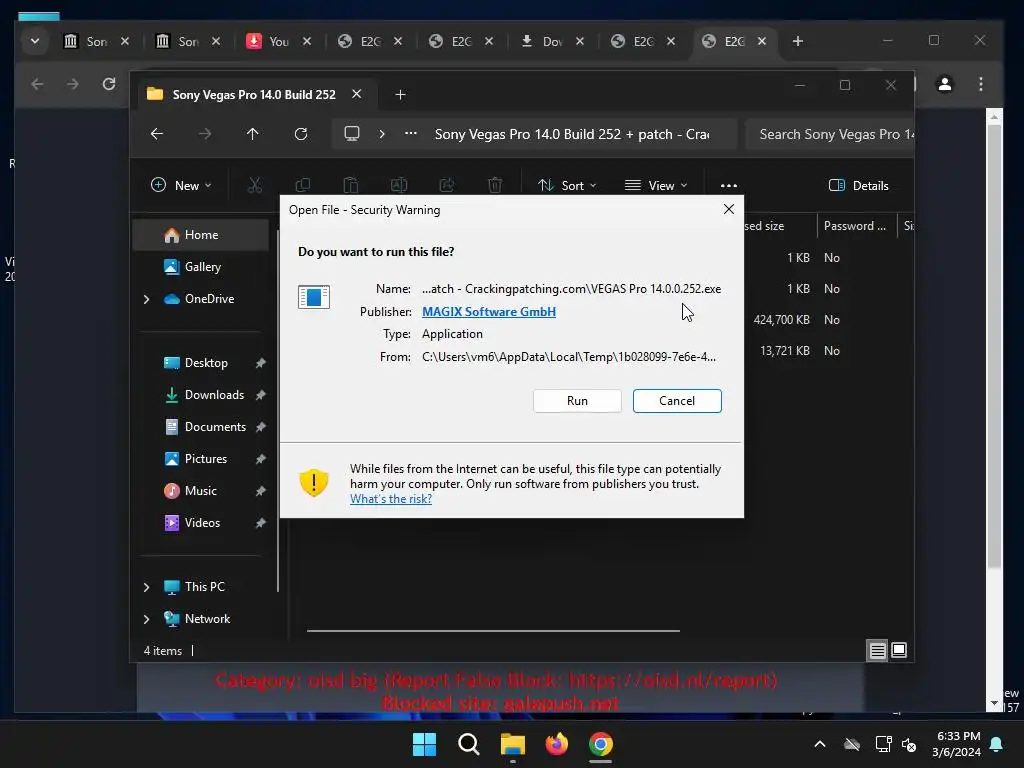Viewport: 1024px width, 768px height.
Task: Click the Password column header
Action: point(855,226)
